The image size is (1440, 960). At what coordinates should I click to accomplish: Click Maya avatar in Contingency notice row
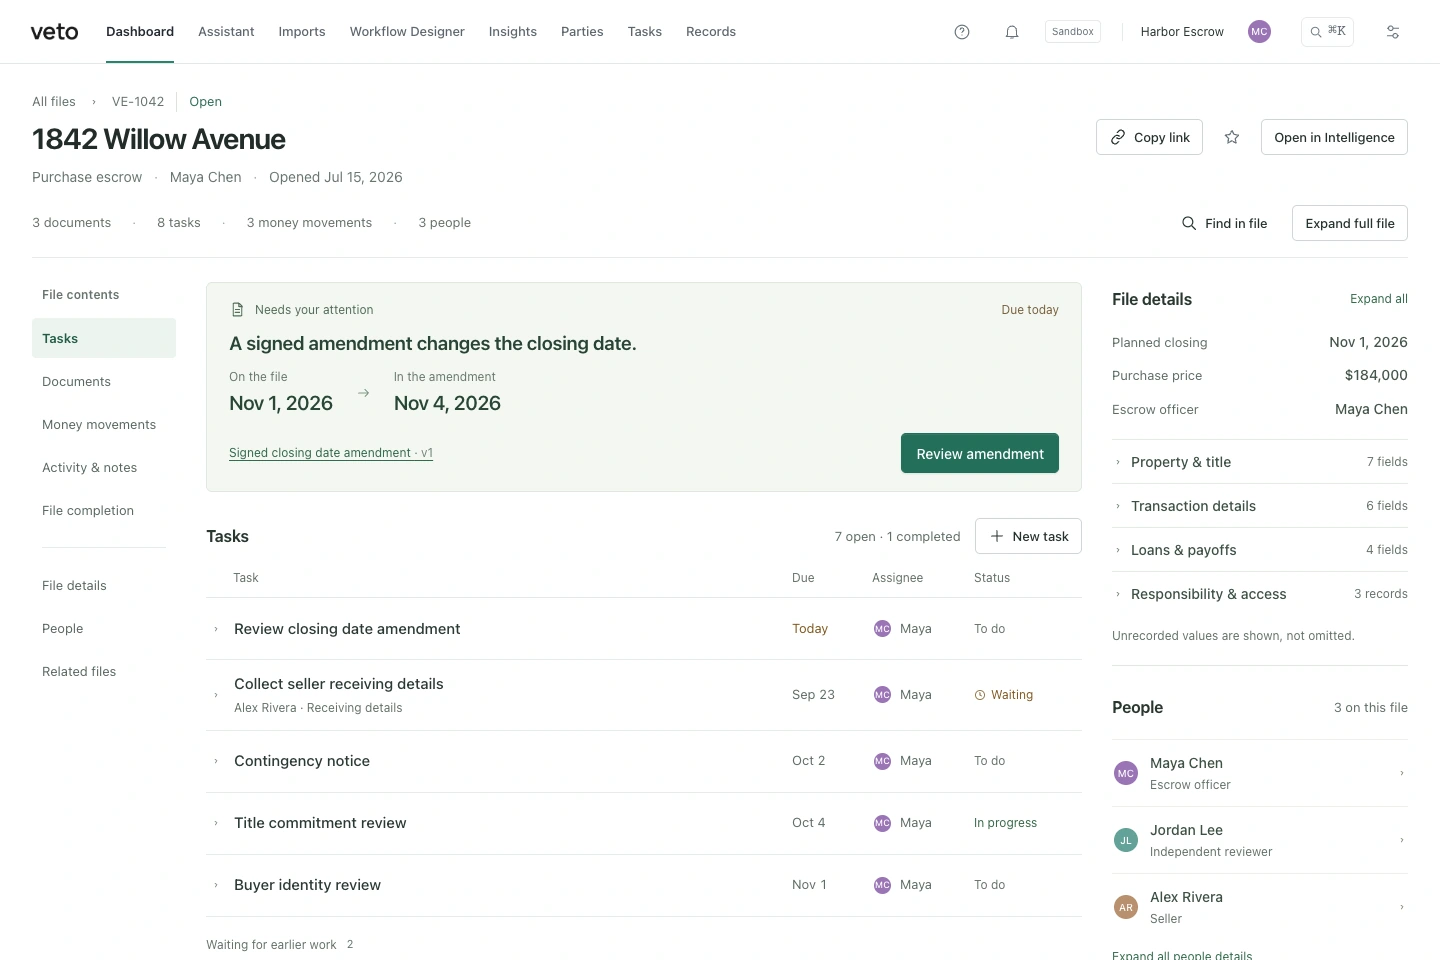click(x=882, y=761)
